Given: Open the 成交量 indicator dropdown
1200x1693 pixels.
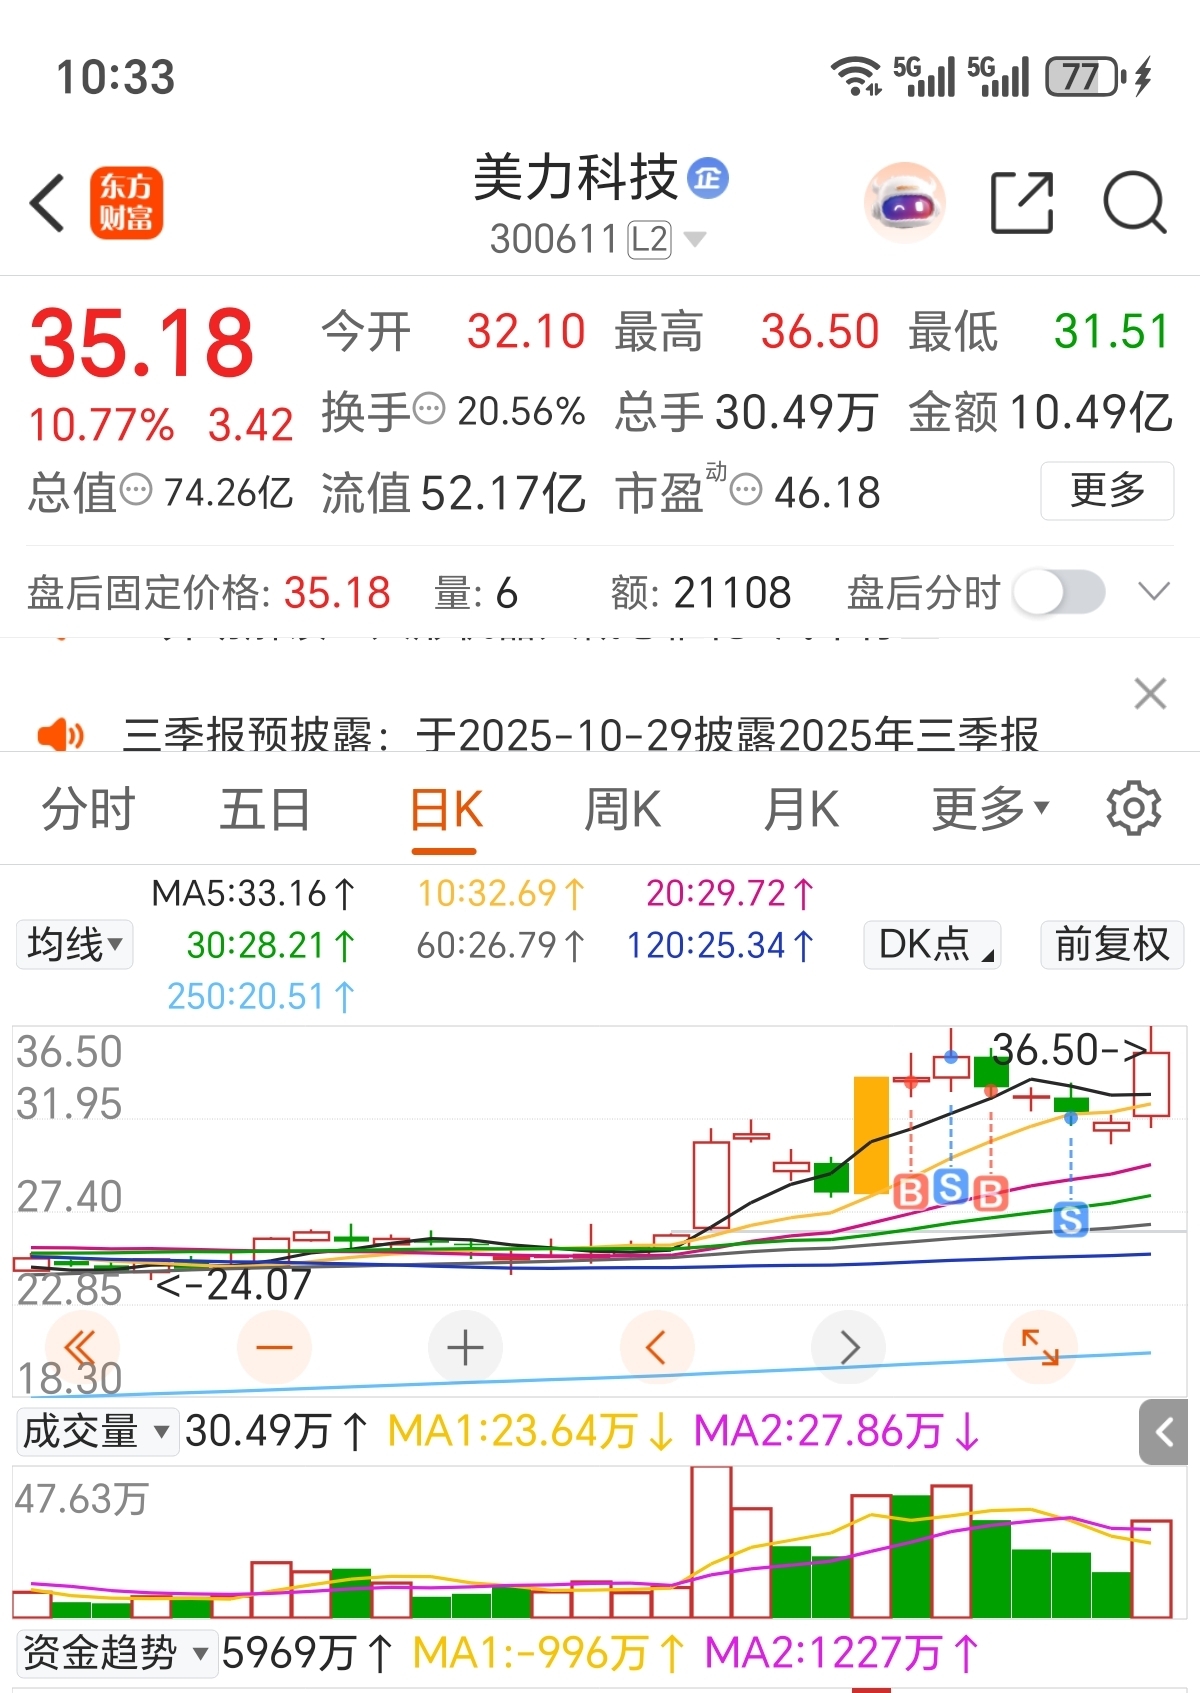Looking at the screenshot, I should click(x=97, y=1432).
